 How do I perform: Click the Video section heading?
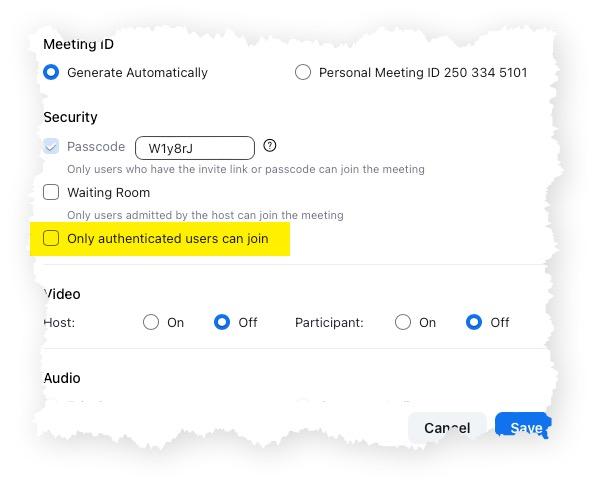62,294
